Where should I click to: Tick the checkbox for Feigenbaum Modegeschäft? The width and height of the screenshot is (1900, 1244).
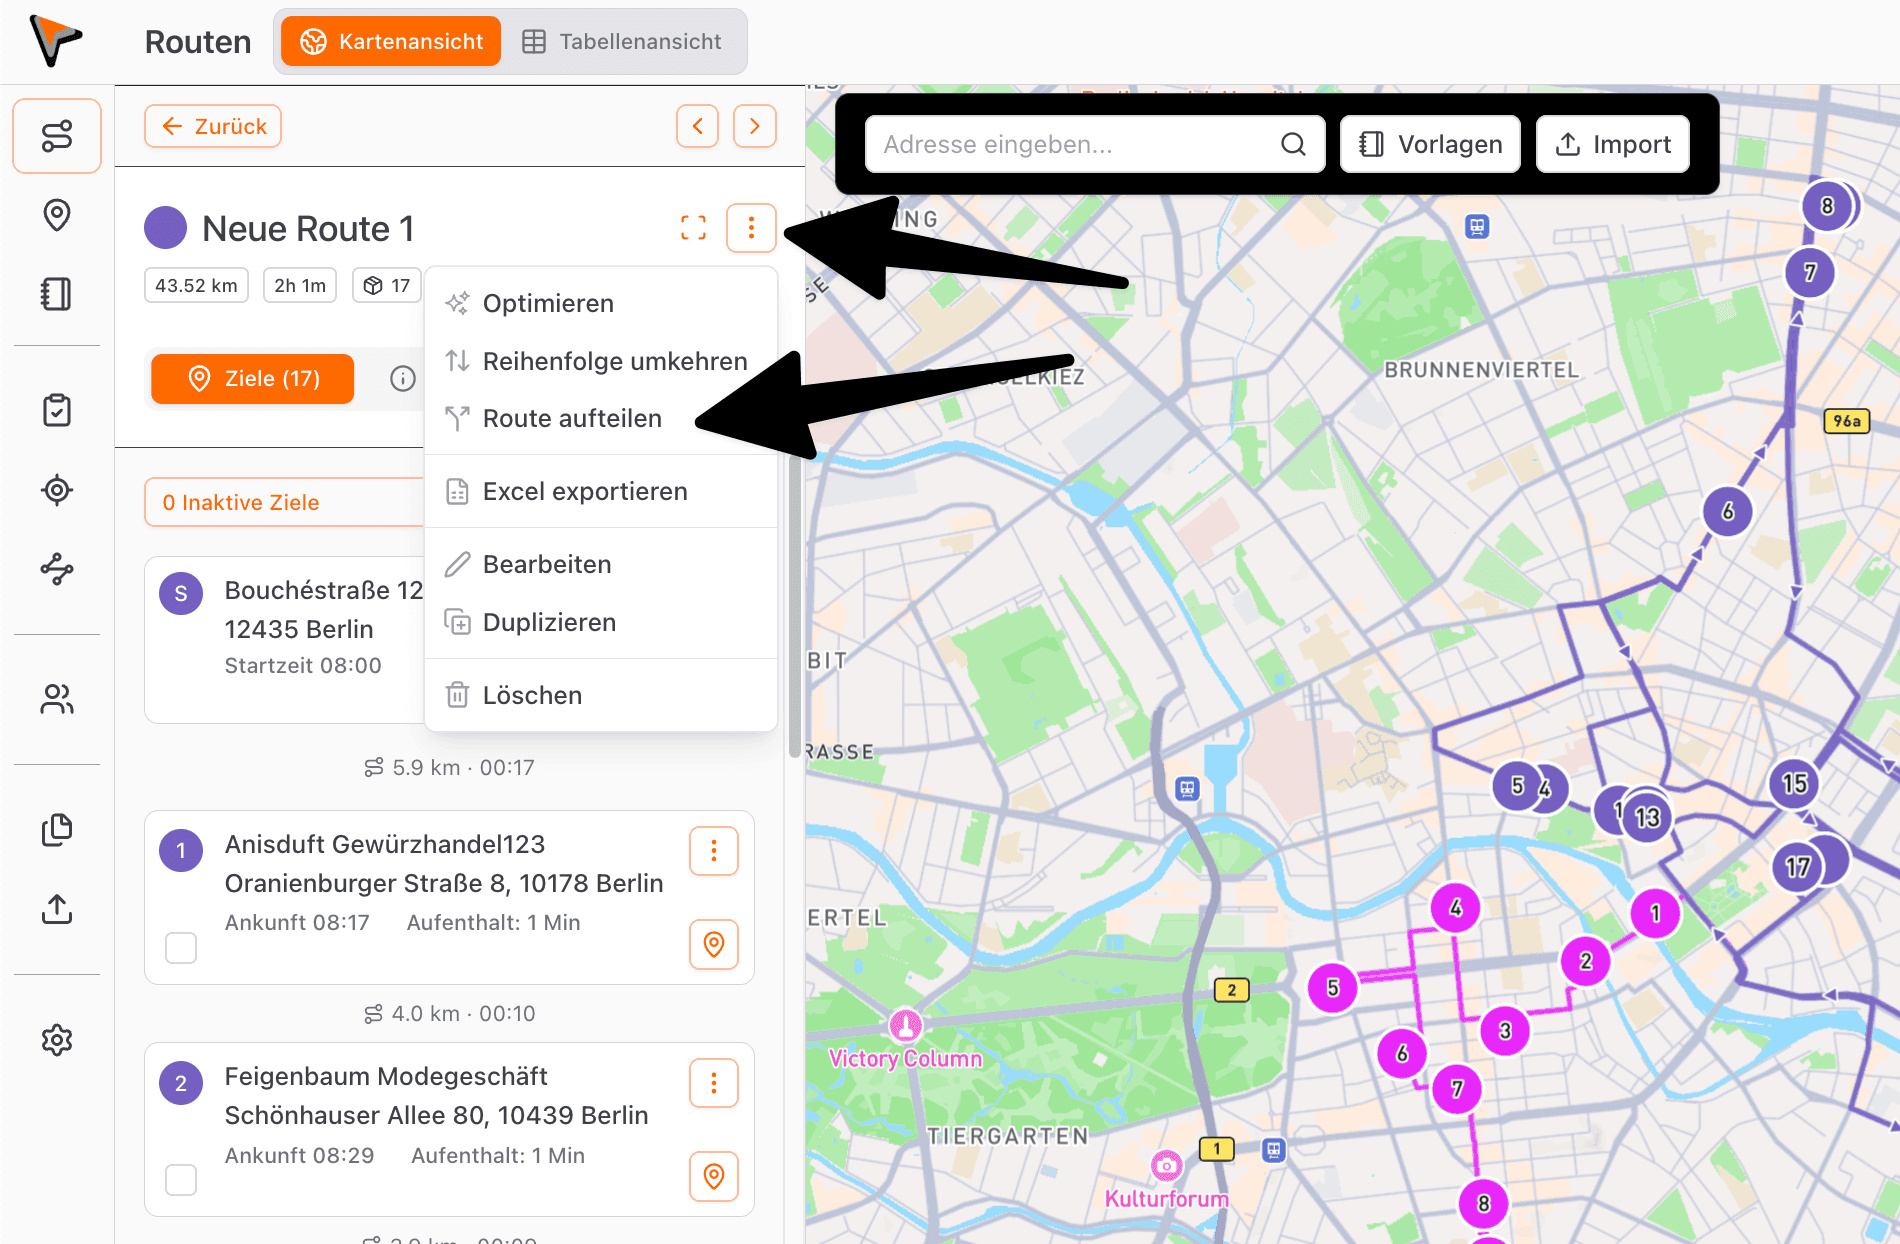(181, 1180)
